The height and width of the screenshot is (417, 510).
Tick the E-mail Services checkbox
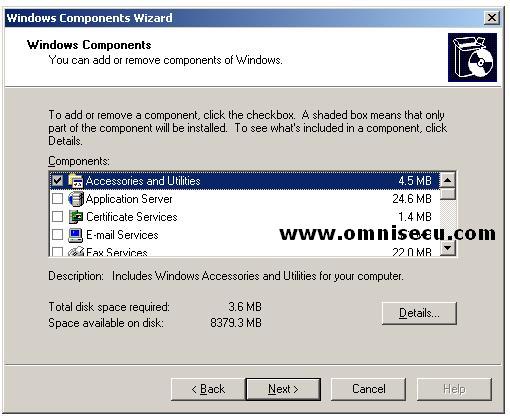[x=57, y=235]
